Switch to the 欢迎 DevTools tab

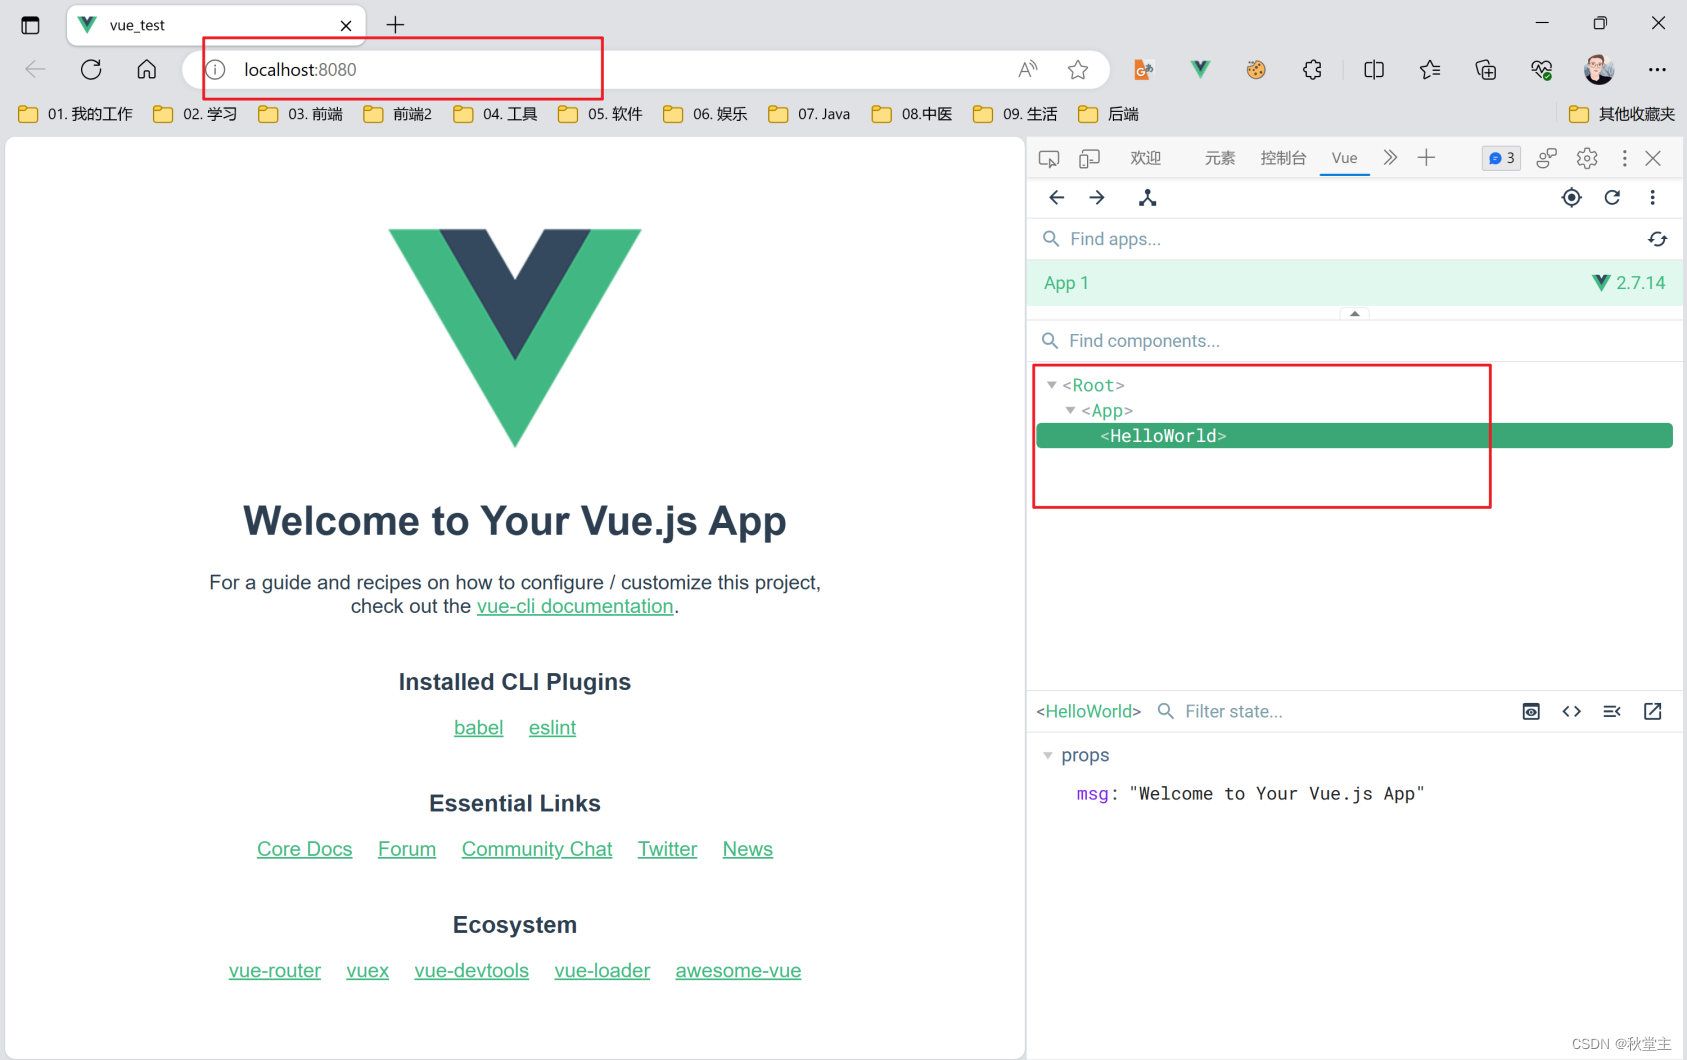pyautogui.click(x=1146, y=158)
